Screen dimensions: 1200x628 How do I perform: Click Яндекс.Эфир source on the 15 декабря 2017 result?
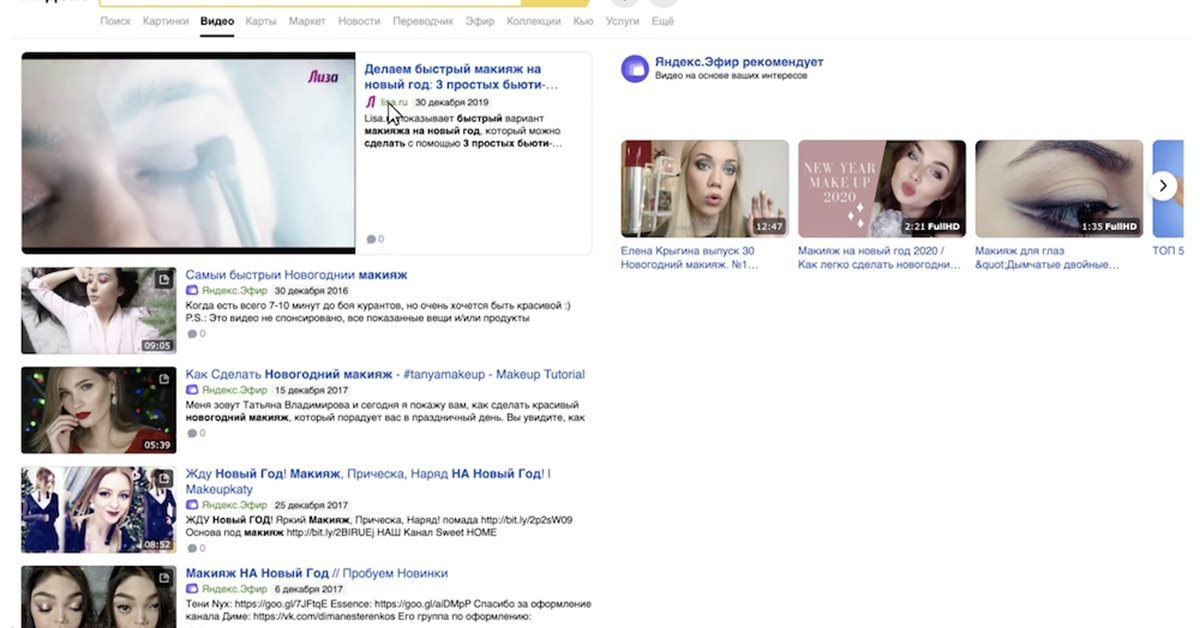click(235, 390)
